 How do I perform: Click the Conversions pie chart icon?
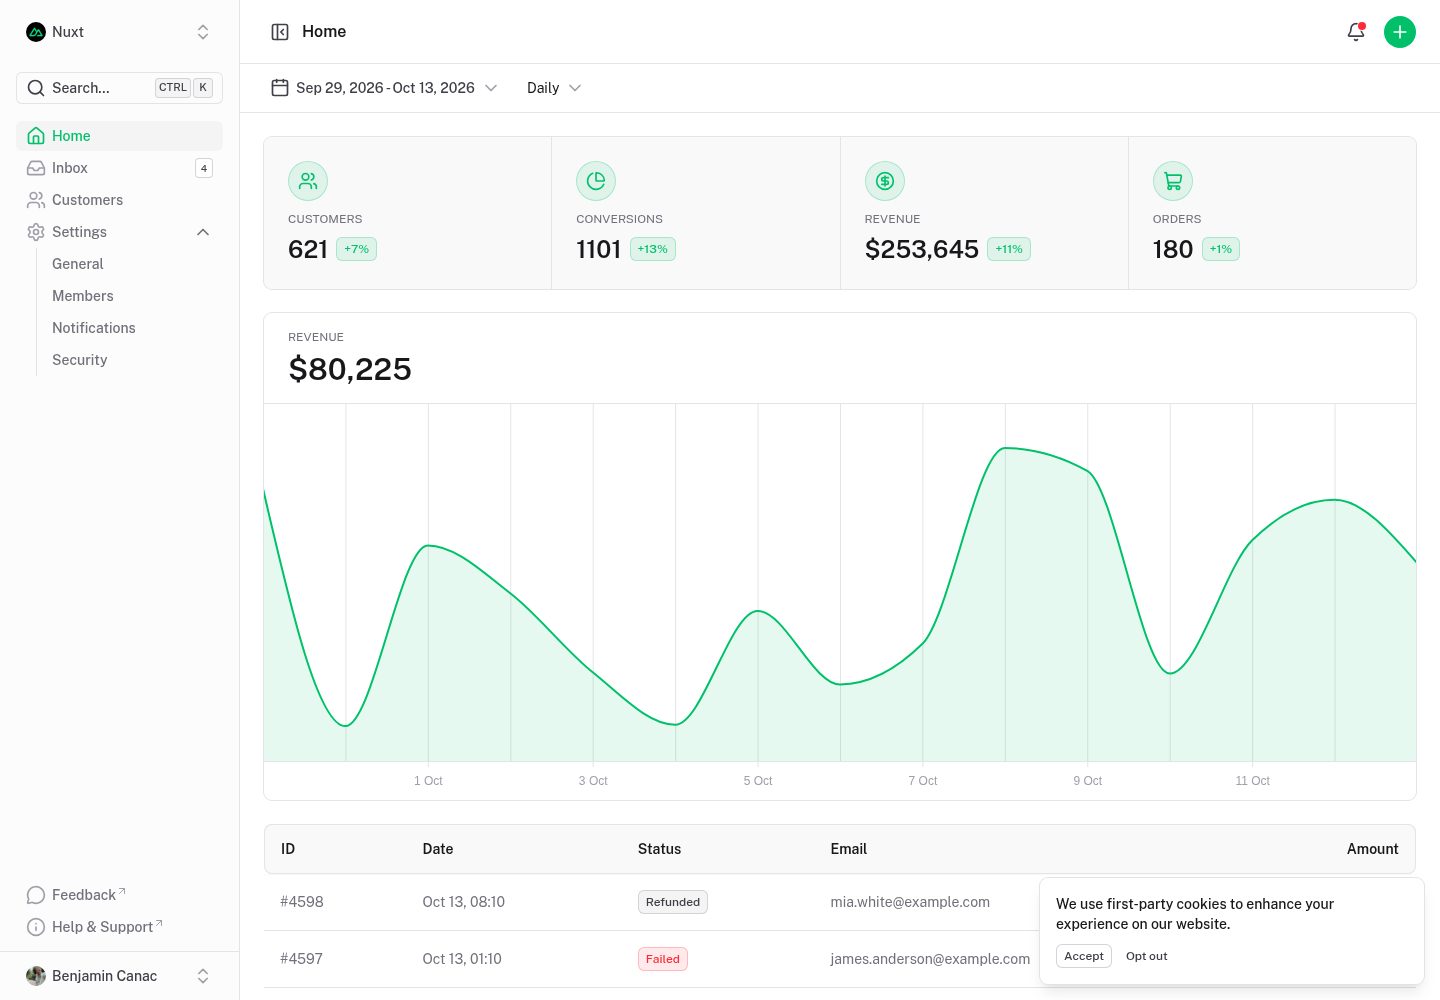[596, 181]
